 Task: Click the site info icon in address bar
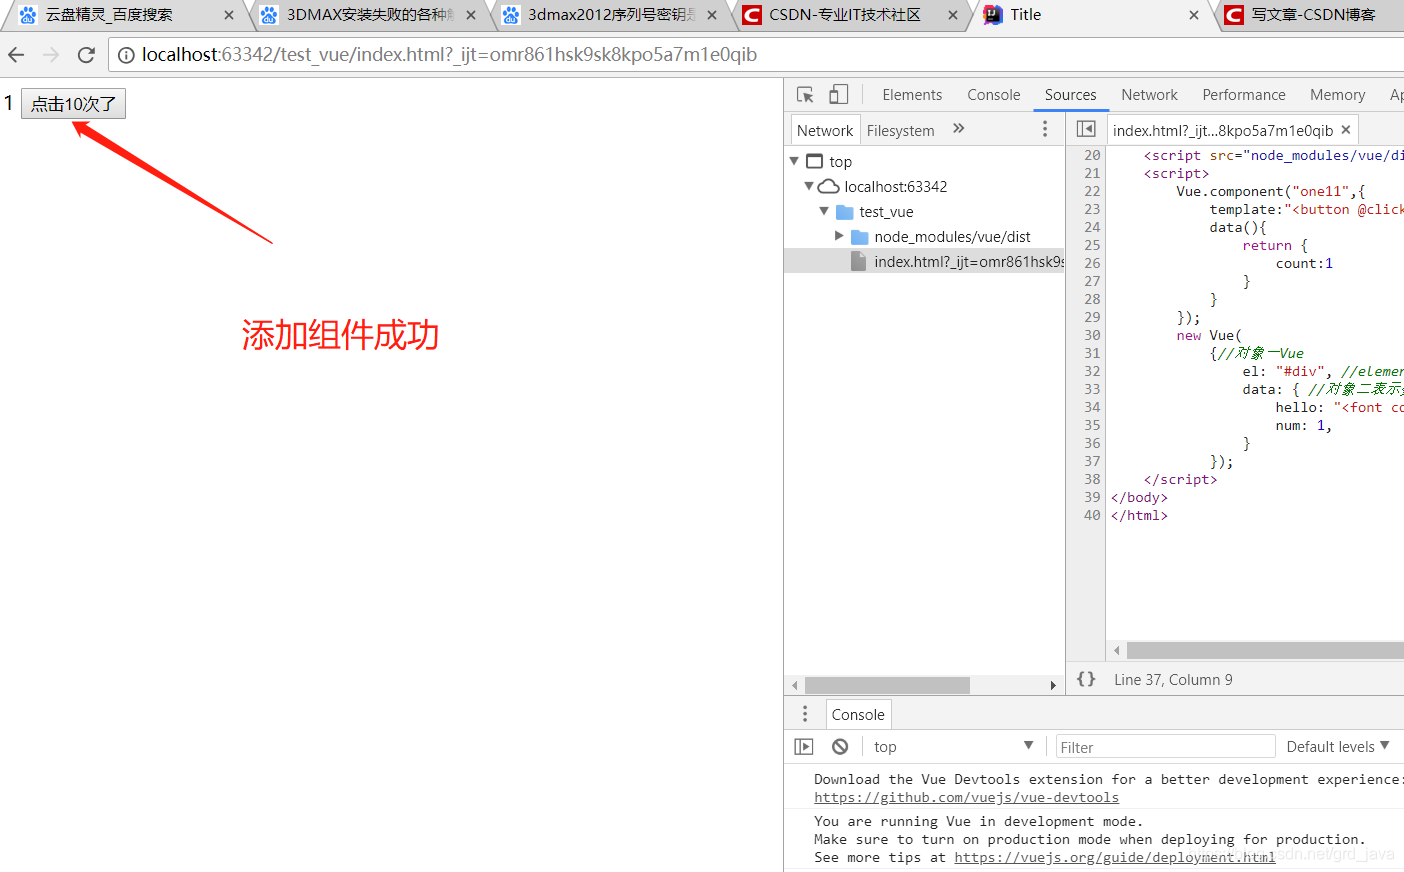pyautogui.click(x=126, y=55)
